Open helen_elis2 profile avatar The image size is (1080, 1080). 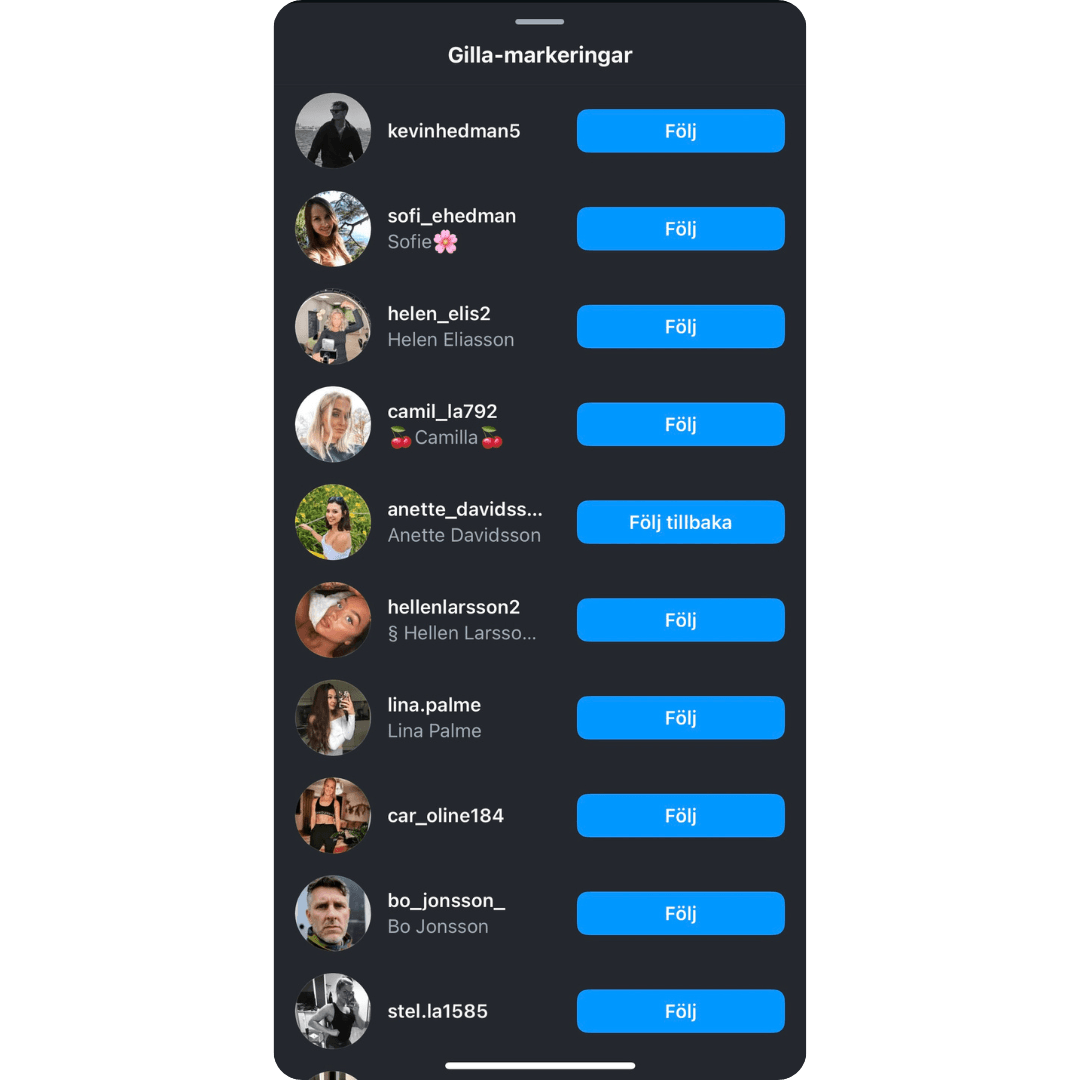(x=333, y=326)
